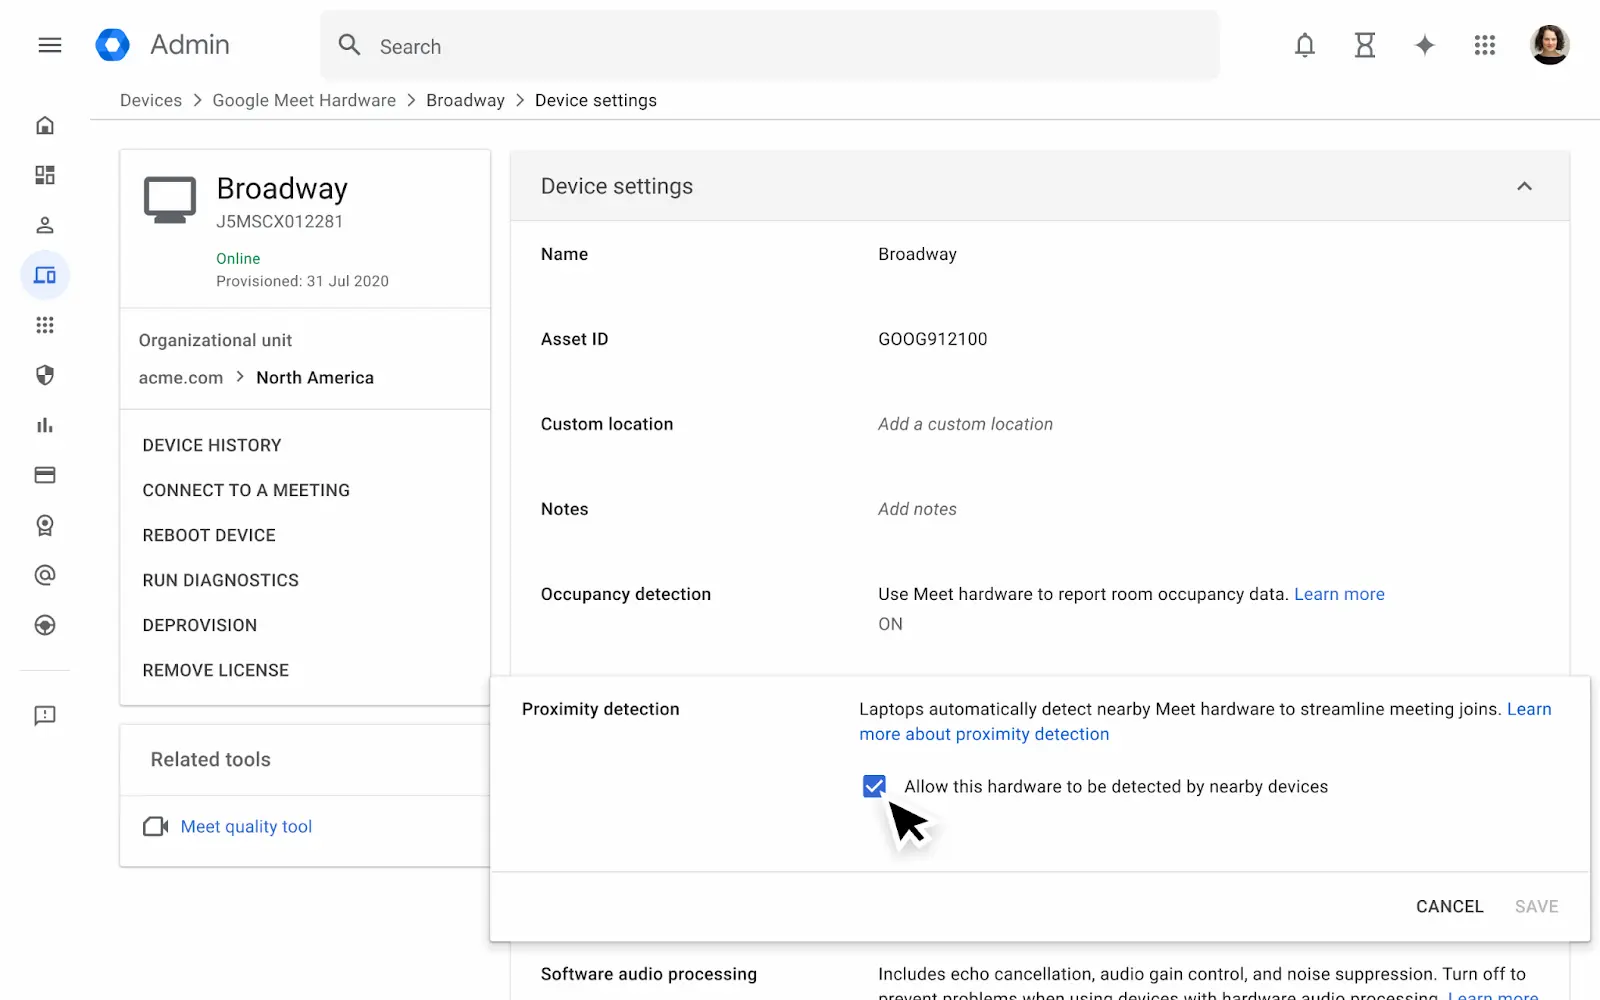Open the tasks hourglass icon
This screenshot has height=1000, width=1600.
1365,45
